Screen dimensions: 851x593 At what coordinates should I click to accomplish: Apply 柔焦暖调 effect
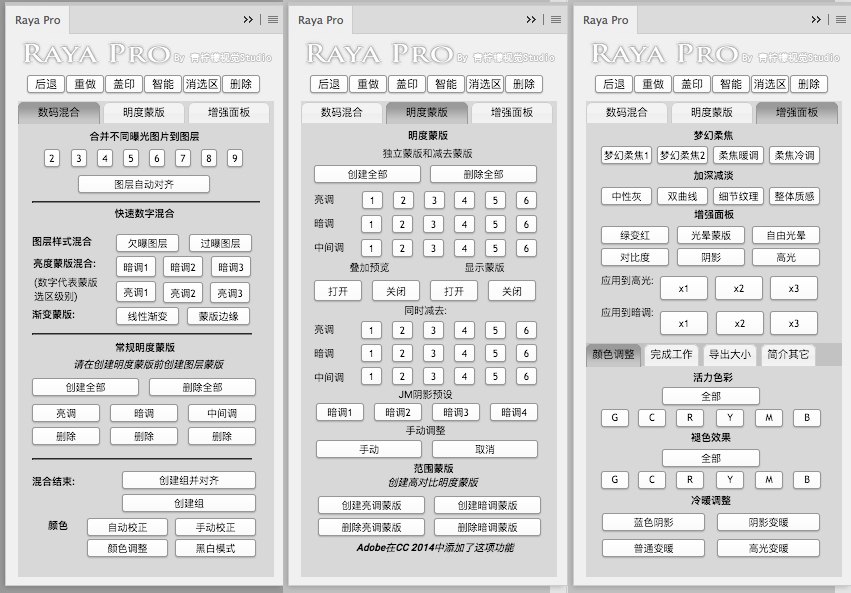tap(739, 155)
